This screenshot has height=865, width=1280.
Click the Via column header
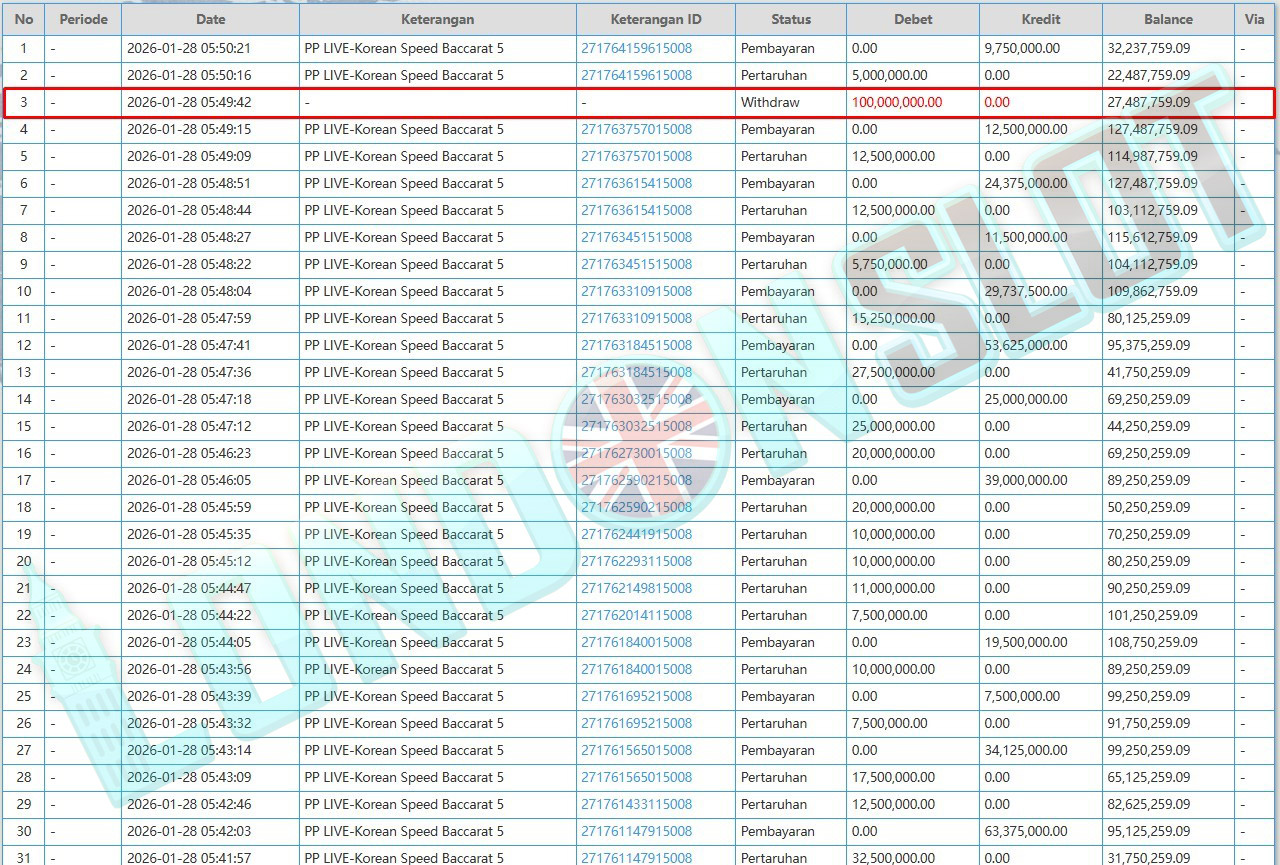pyautogui.click(x=1254, y=19)
